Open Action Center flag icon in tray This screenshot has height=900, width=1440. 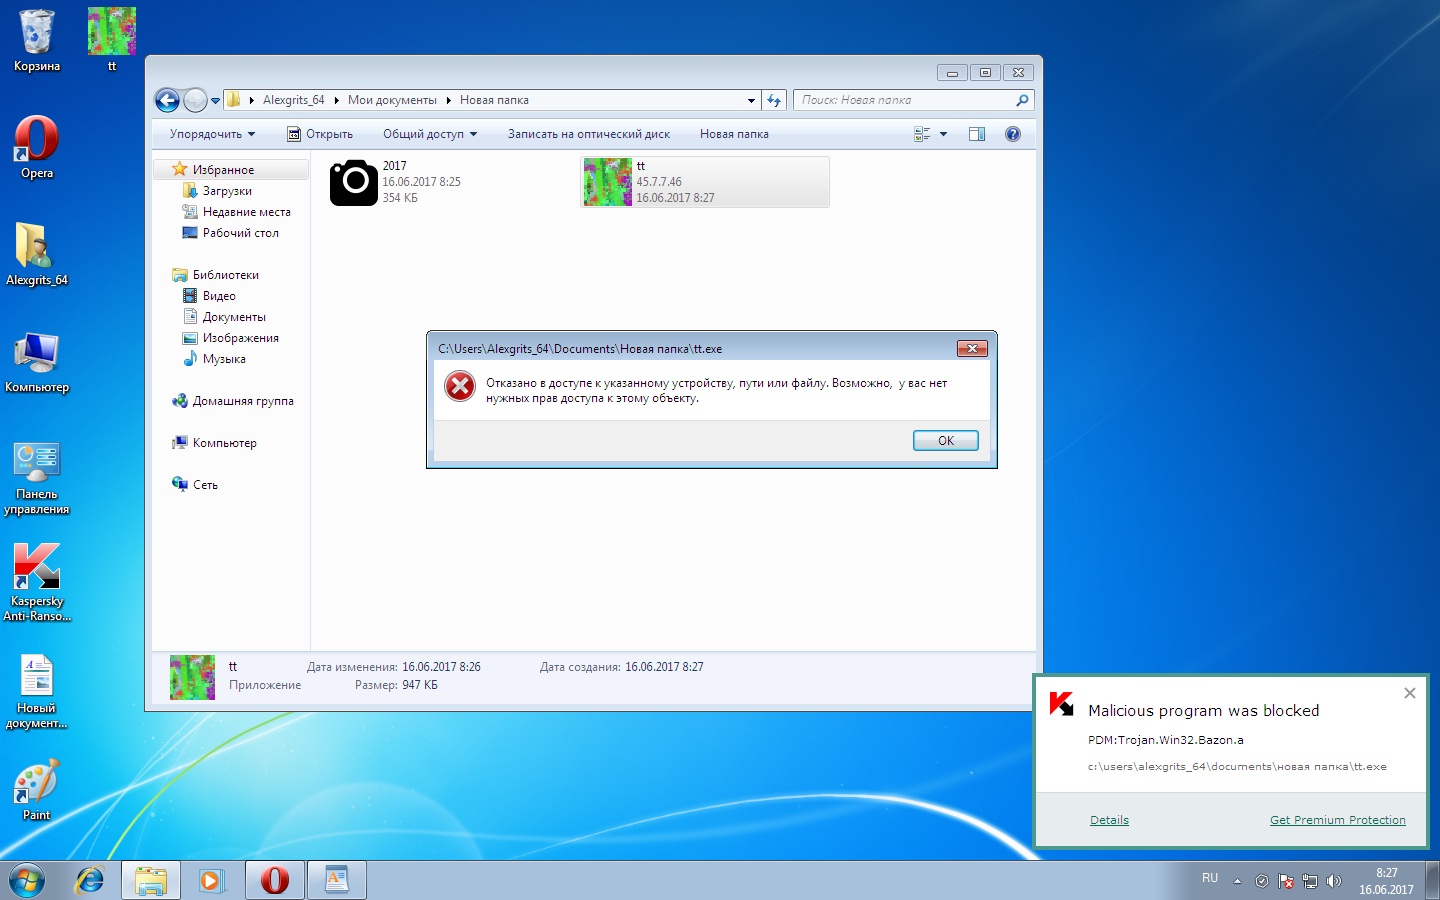coord(1286,881)
